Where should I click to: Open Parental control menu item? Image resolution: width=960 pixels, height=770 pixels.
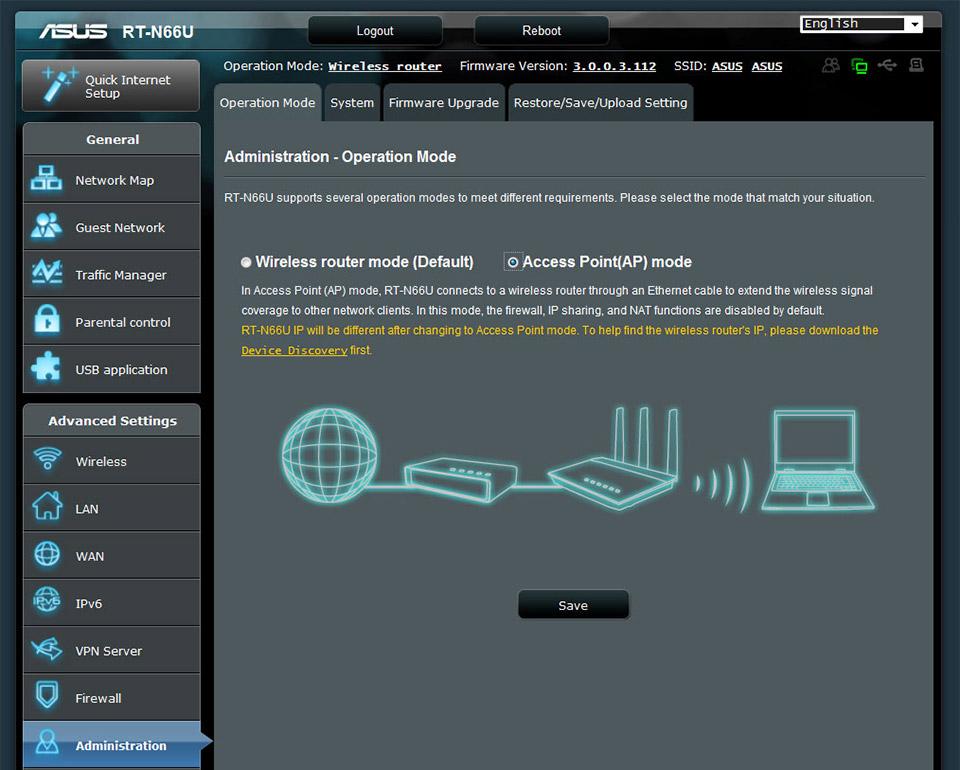click(112, 321)
